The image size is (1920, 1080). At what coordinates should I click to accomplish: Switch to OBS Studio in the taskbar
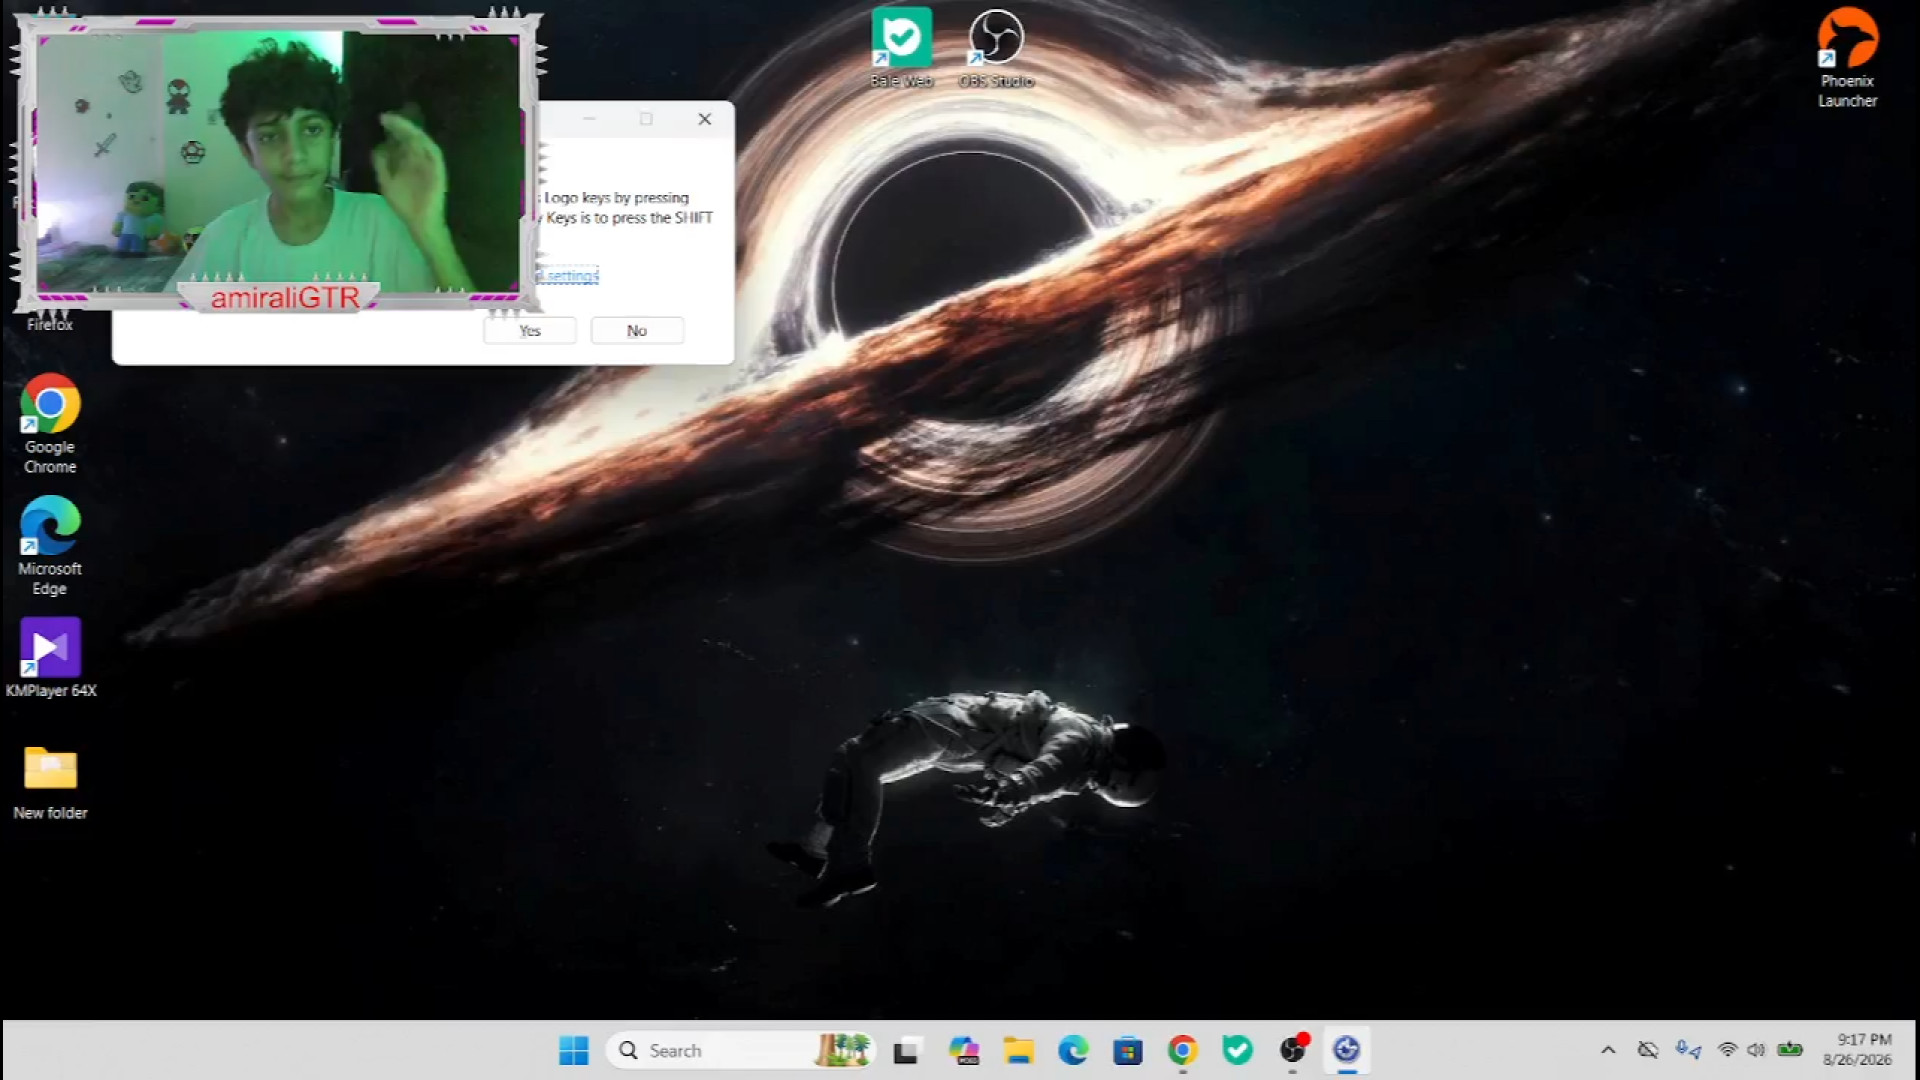click(x=1293, y=1050)
